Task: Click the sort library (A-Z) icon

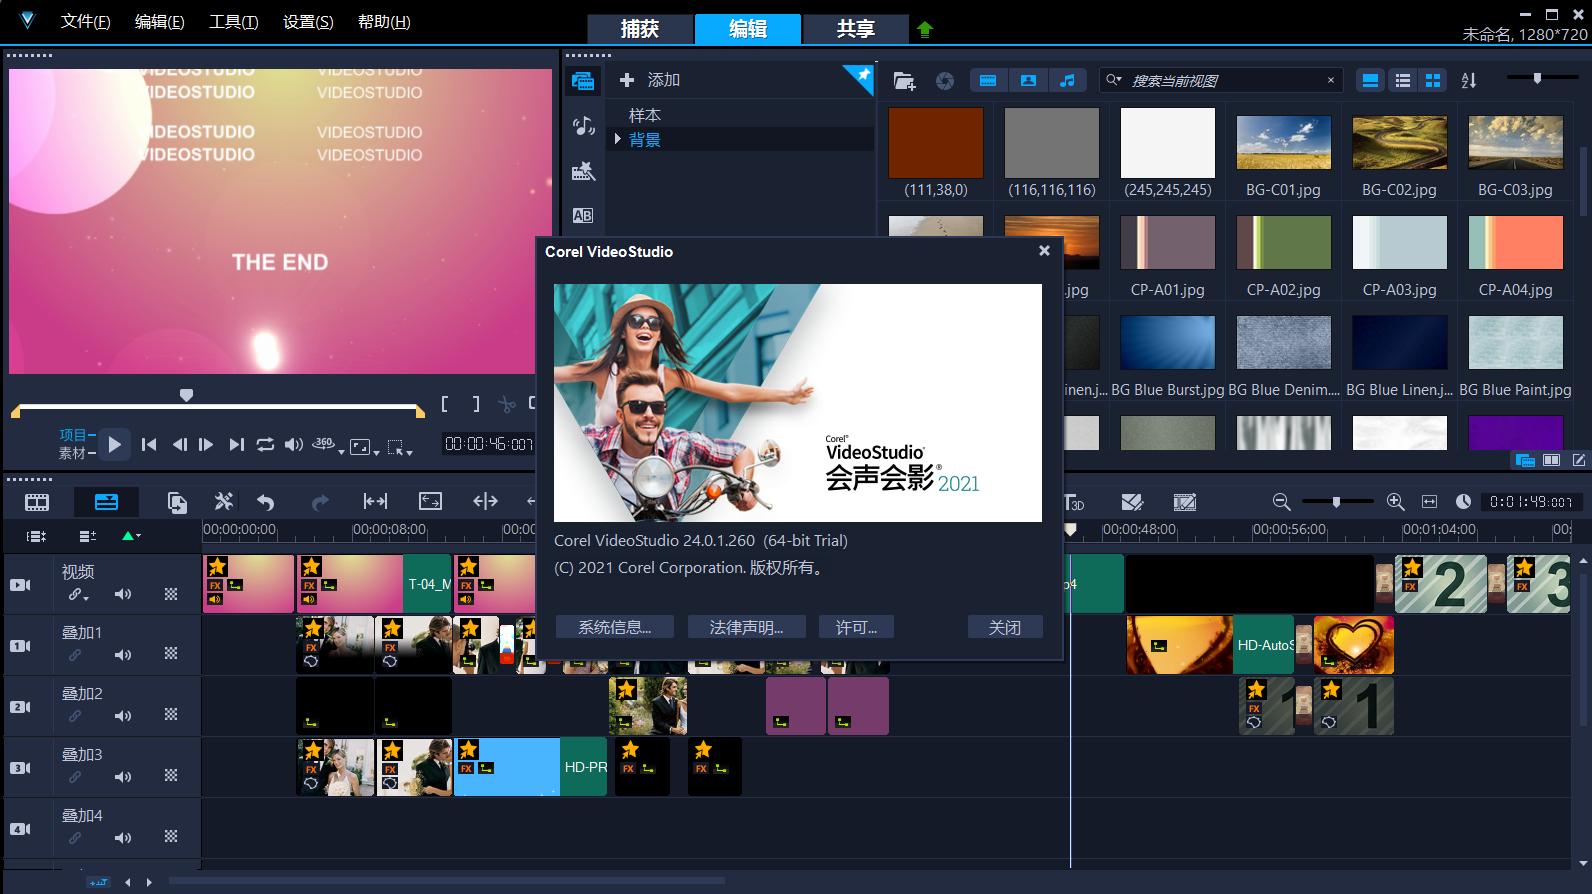Action: (1469, 80)
